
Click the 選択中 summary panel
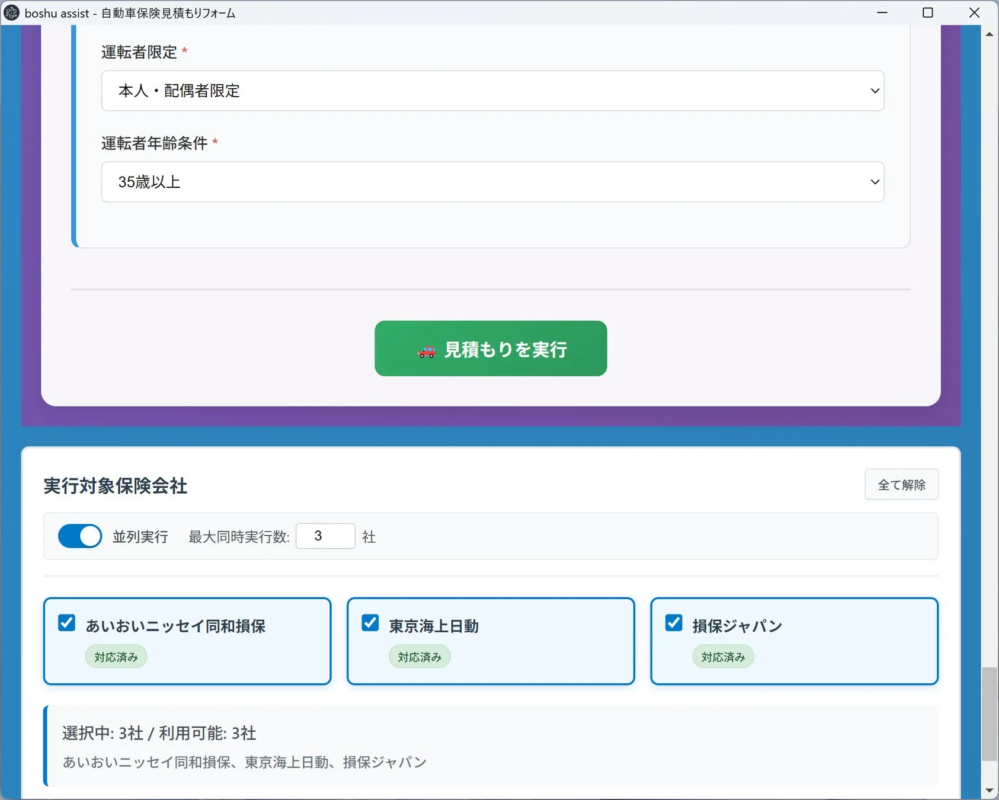pos(490,743)
